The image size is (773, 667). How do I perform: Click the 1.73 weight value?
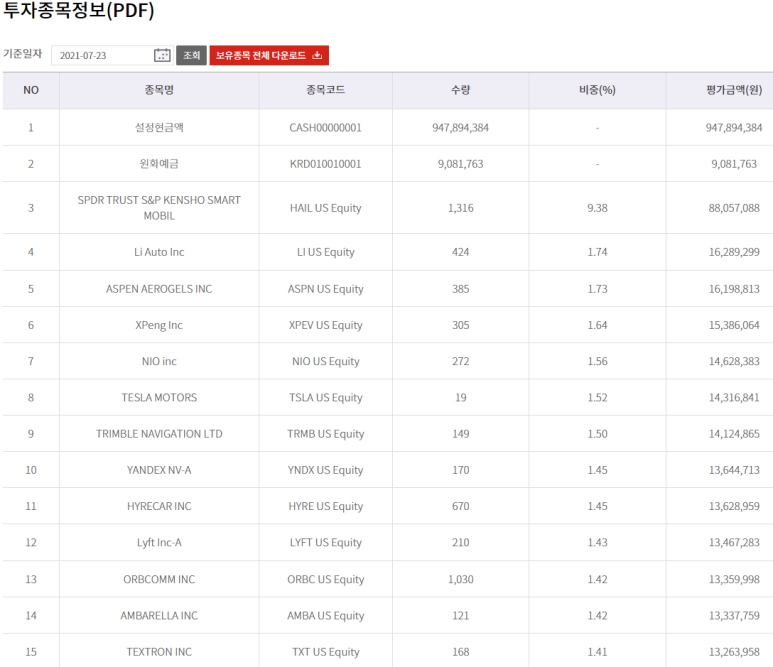(x=597, y=289)
